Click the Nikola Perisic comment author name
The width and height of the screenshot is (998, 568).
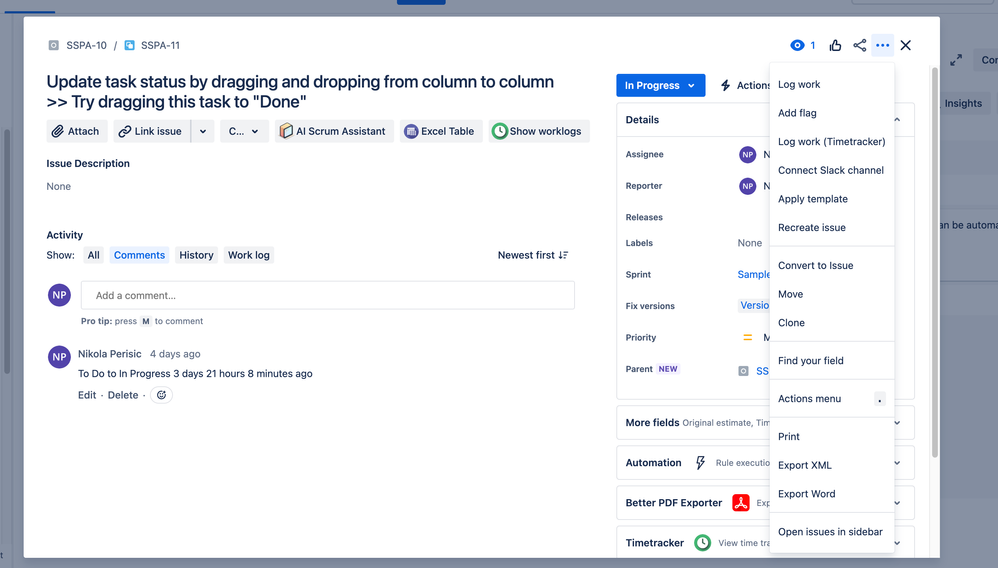[x=109, y=354]
